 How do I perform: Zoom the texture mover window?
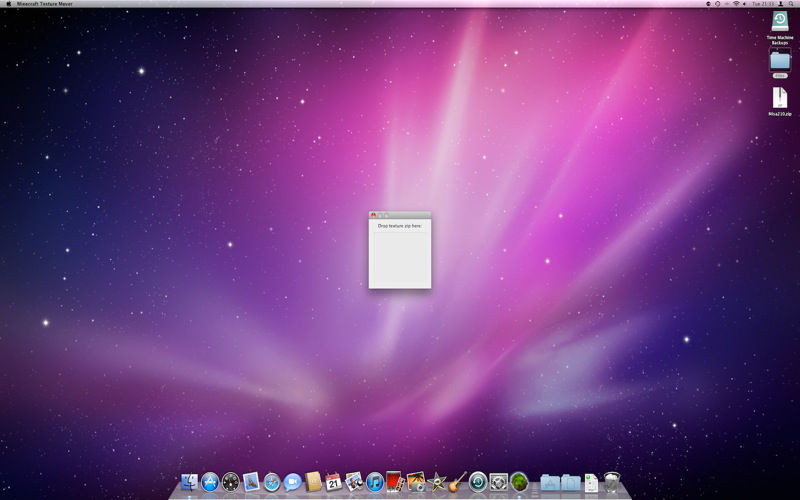tap(386, 215)
